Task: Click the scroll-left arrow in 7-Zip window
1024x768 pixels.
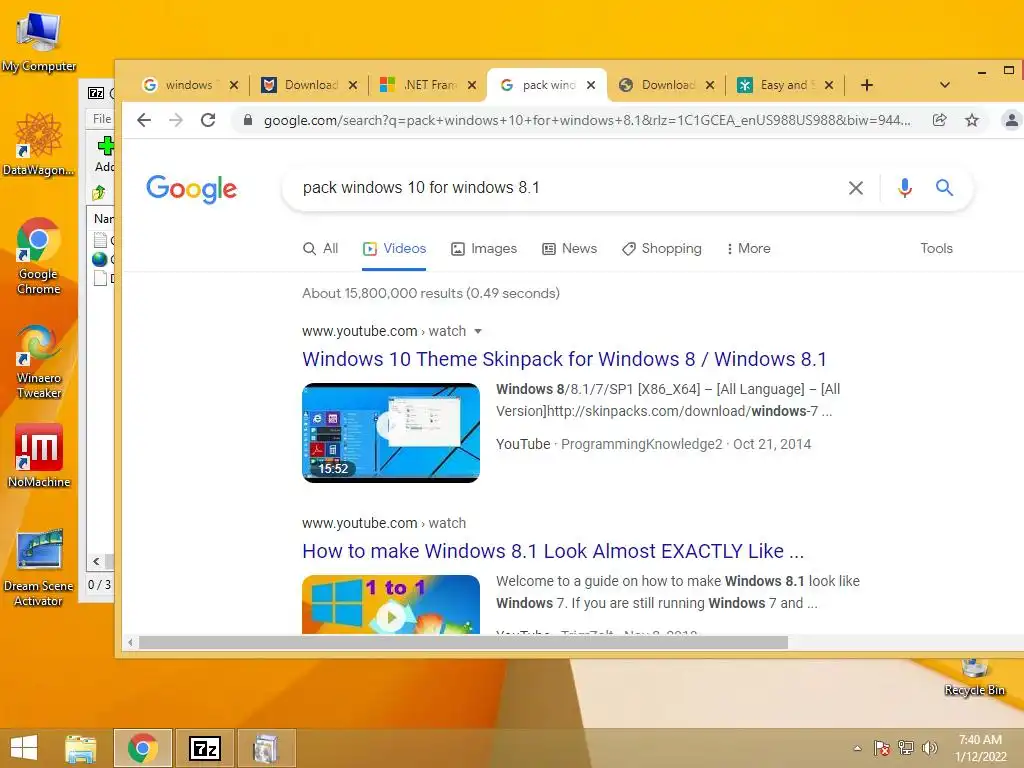Action: (97, 562)
